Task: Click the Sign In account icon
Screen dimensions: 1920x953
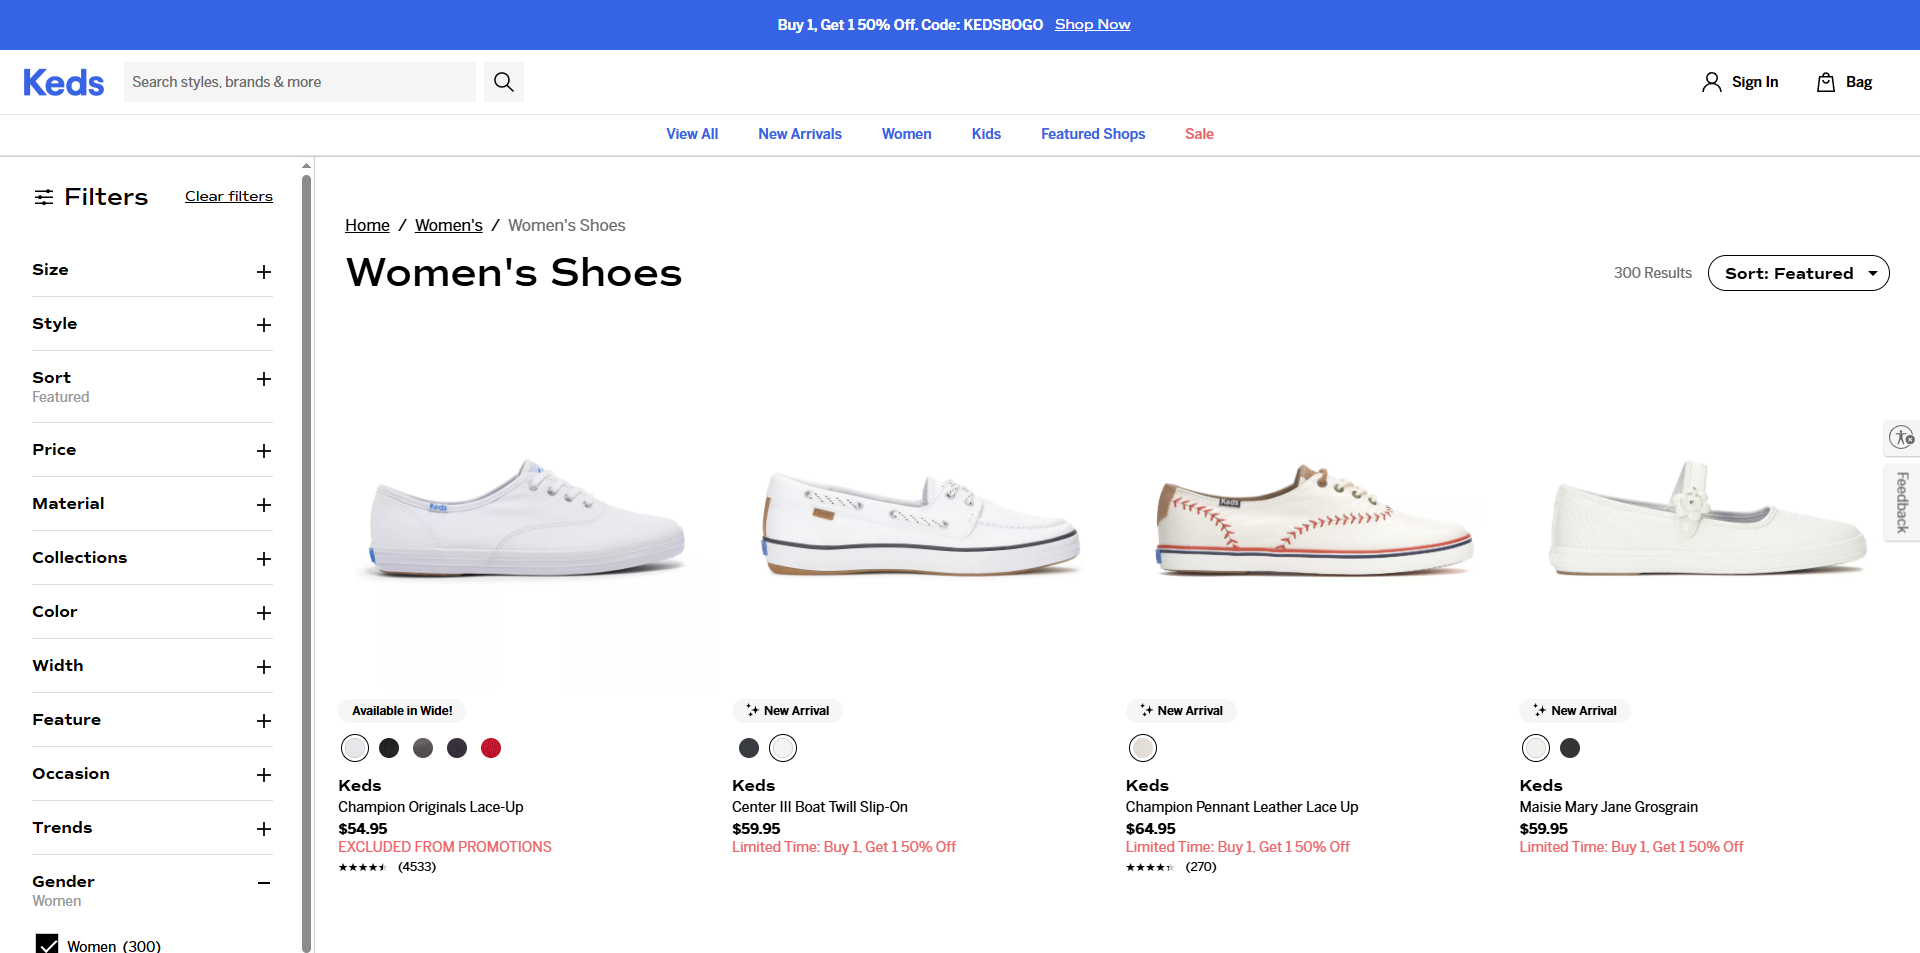Action: tap(1710, 81)
